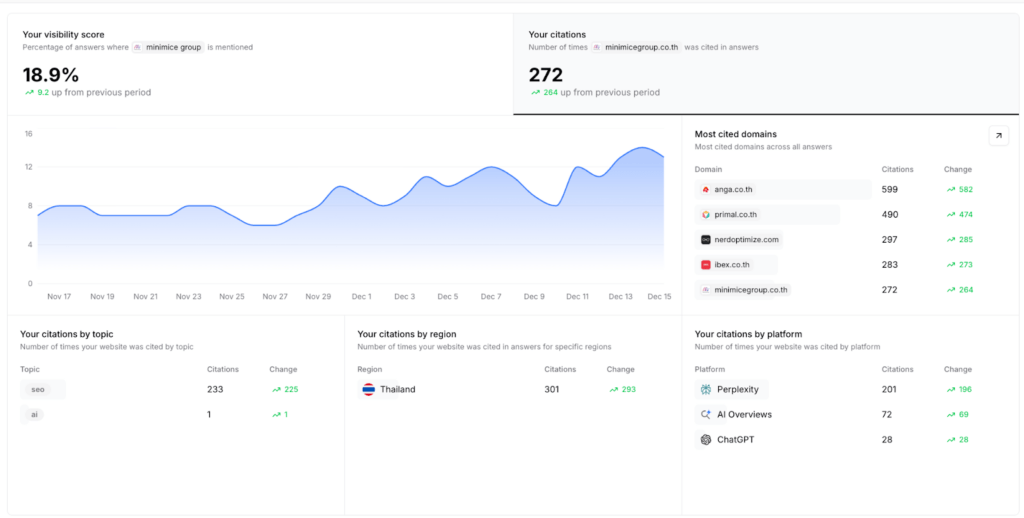This screenshot has width=1024, height=518.
Task: Click the Change column header in Most cited domains
Action: point(957,169)
